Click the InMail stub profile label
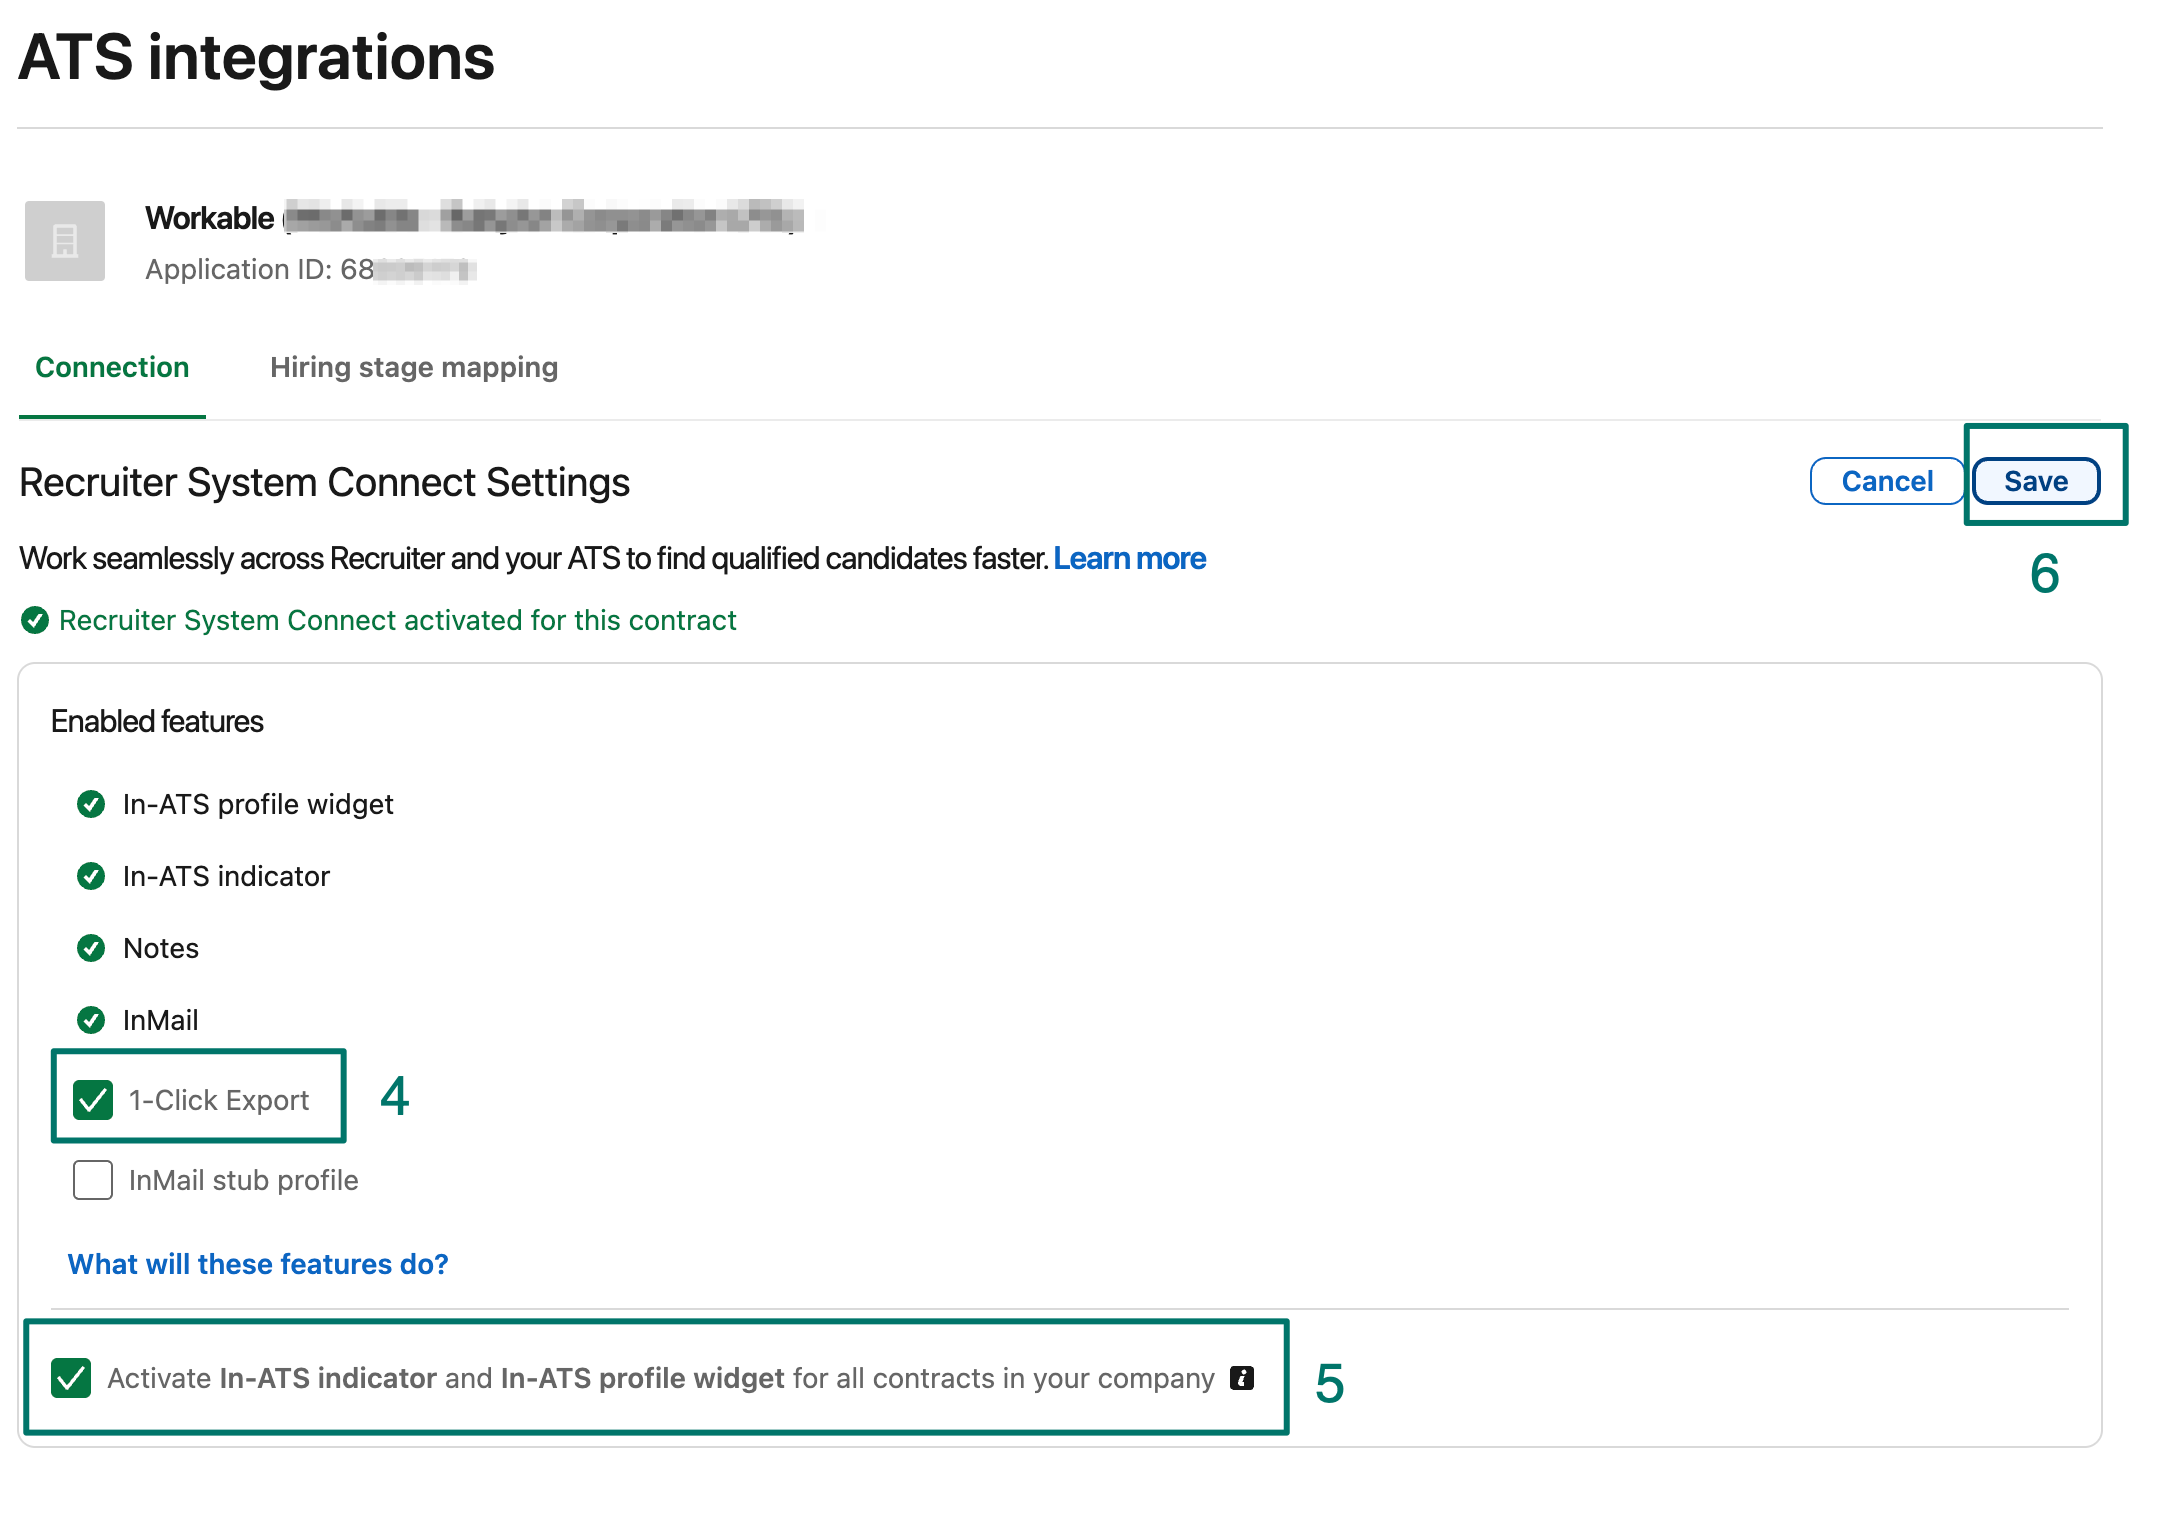The width and height of the screenshot is (2170, 1520). tap(243, 1180)
